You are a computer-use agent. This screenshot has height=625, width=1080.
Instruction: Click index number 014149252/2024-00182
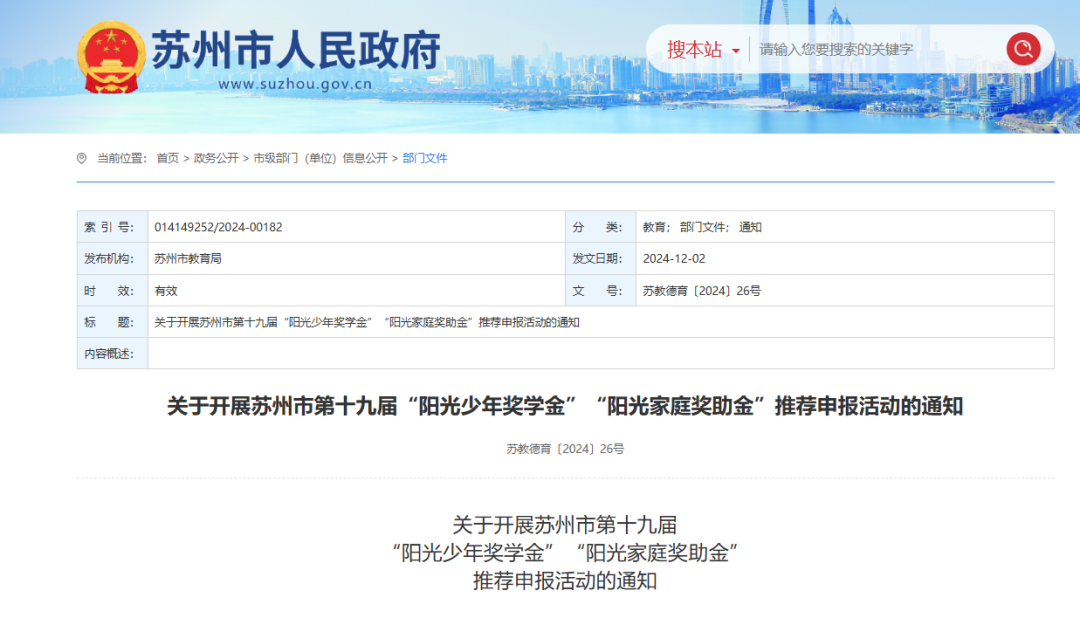218,227
